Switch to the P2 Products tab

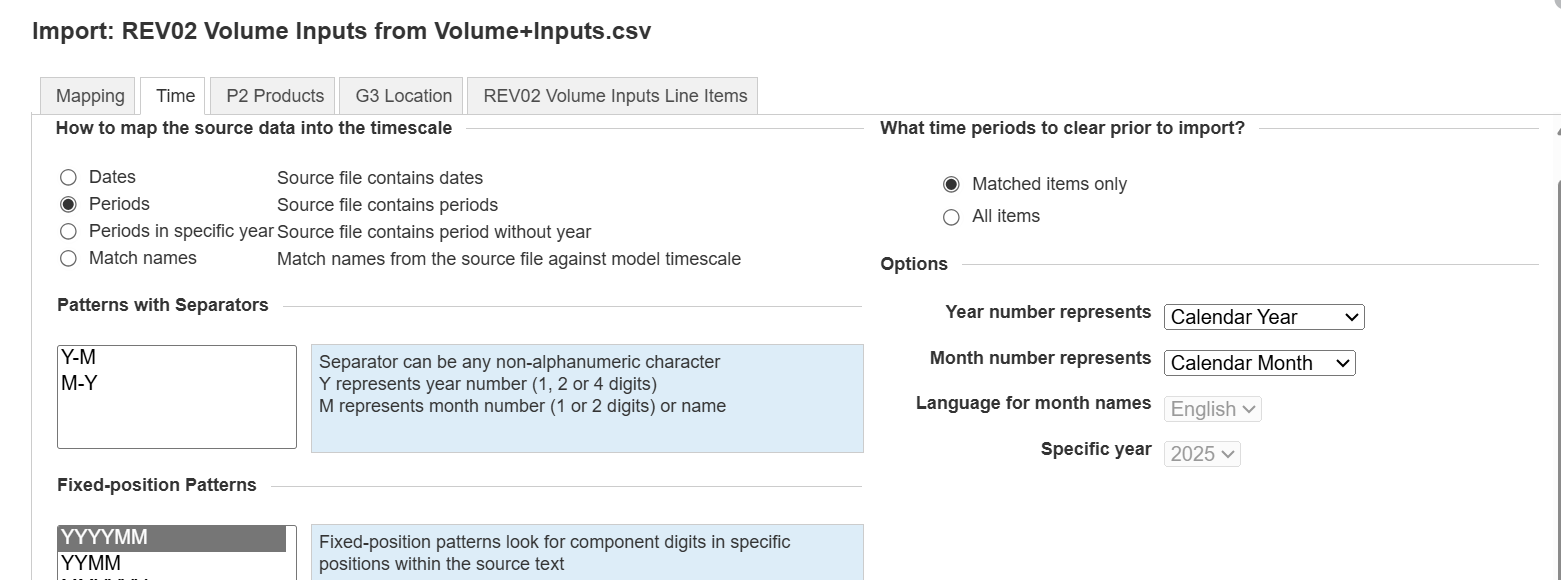click(275, 96)
